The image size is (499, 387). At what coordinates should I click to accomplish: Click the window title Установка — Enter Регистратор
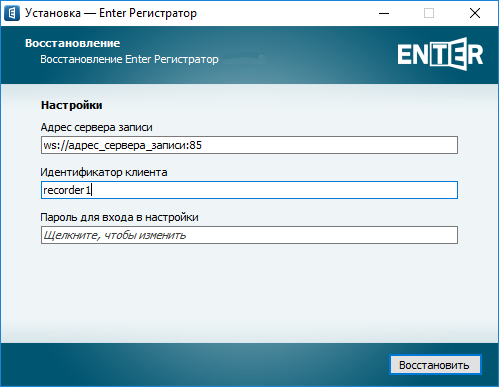coord(111,13)
